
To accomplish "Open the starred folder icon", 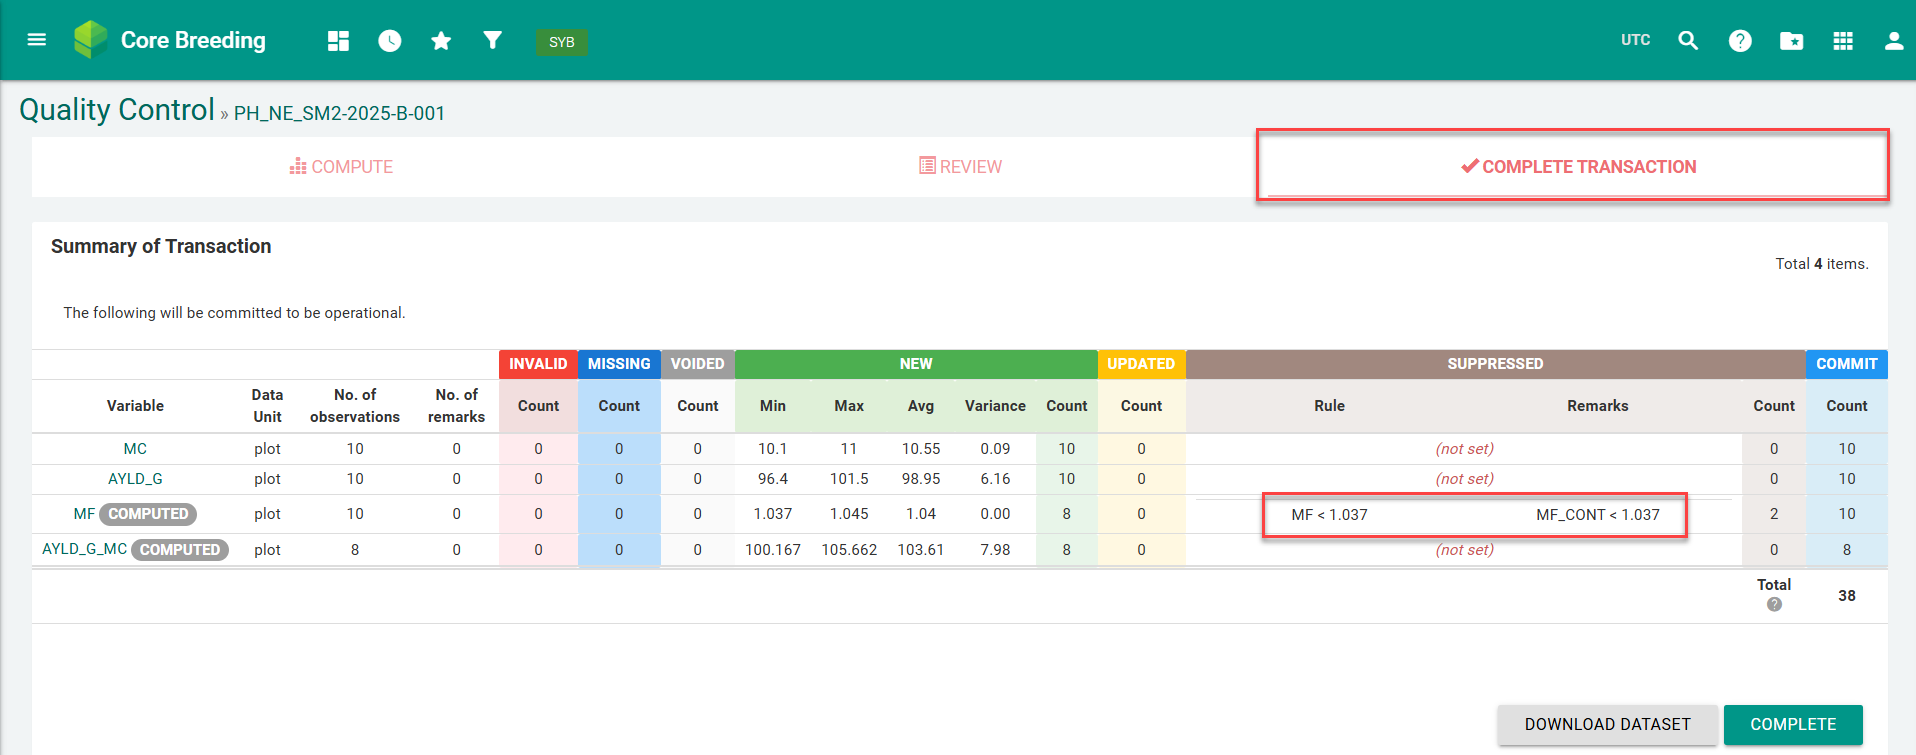I will tap(1791, 41).
